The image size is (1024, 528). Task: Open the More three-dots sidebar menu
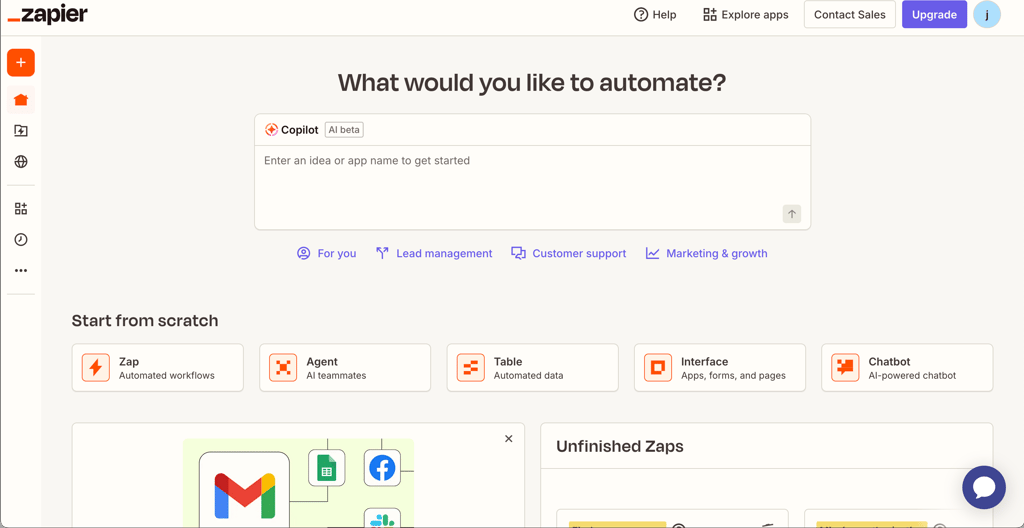click(x=21, y=271)
